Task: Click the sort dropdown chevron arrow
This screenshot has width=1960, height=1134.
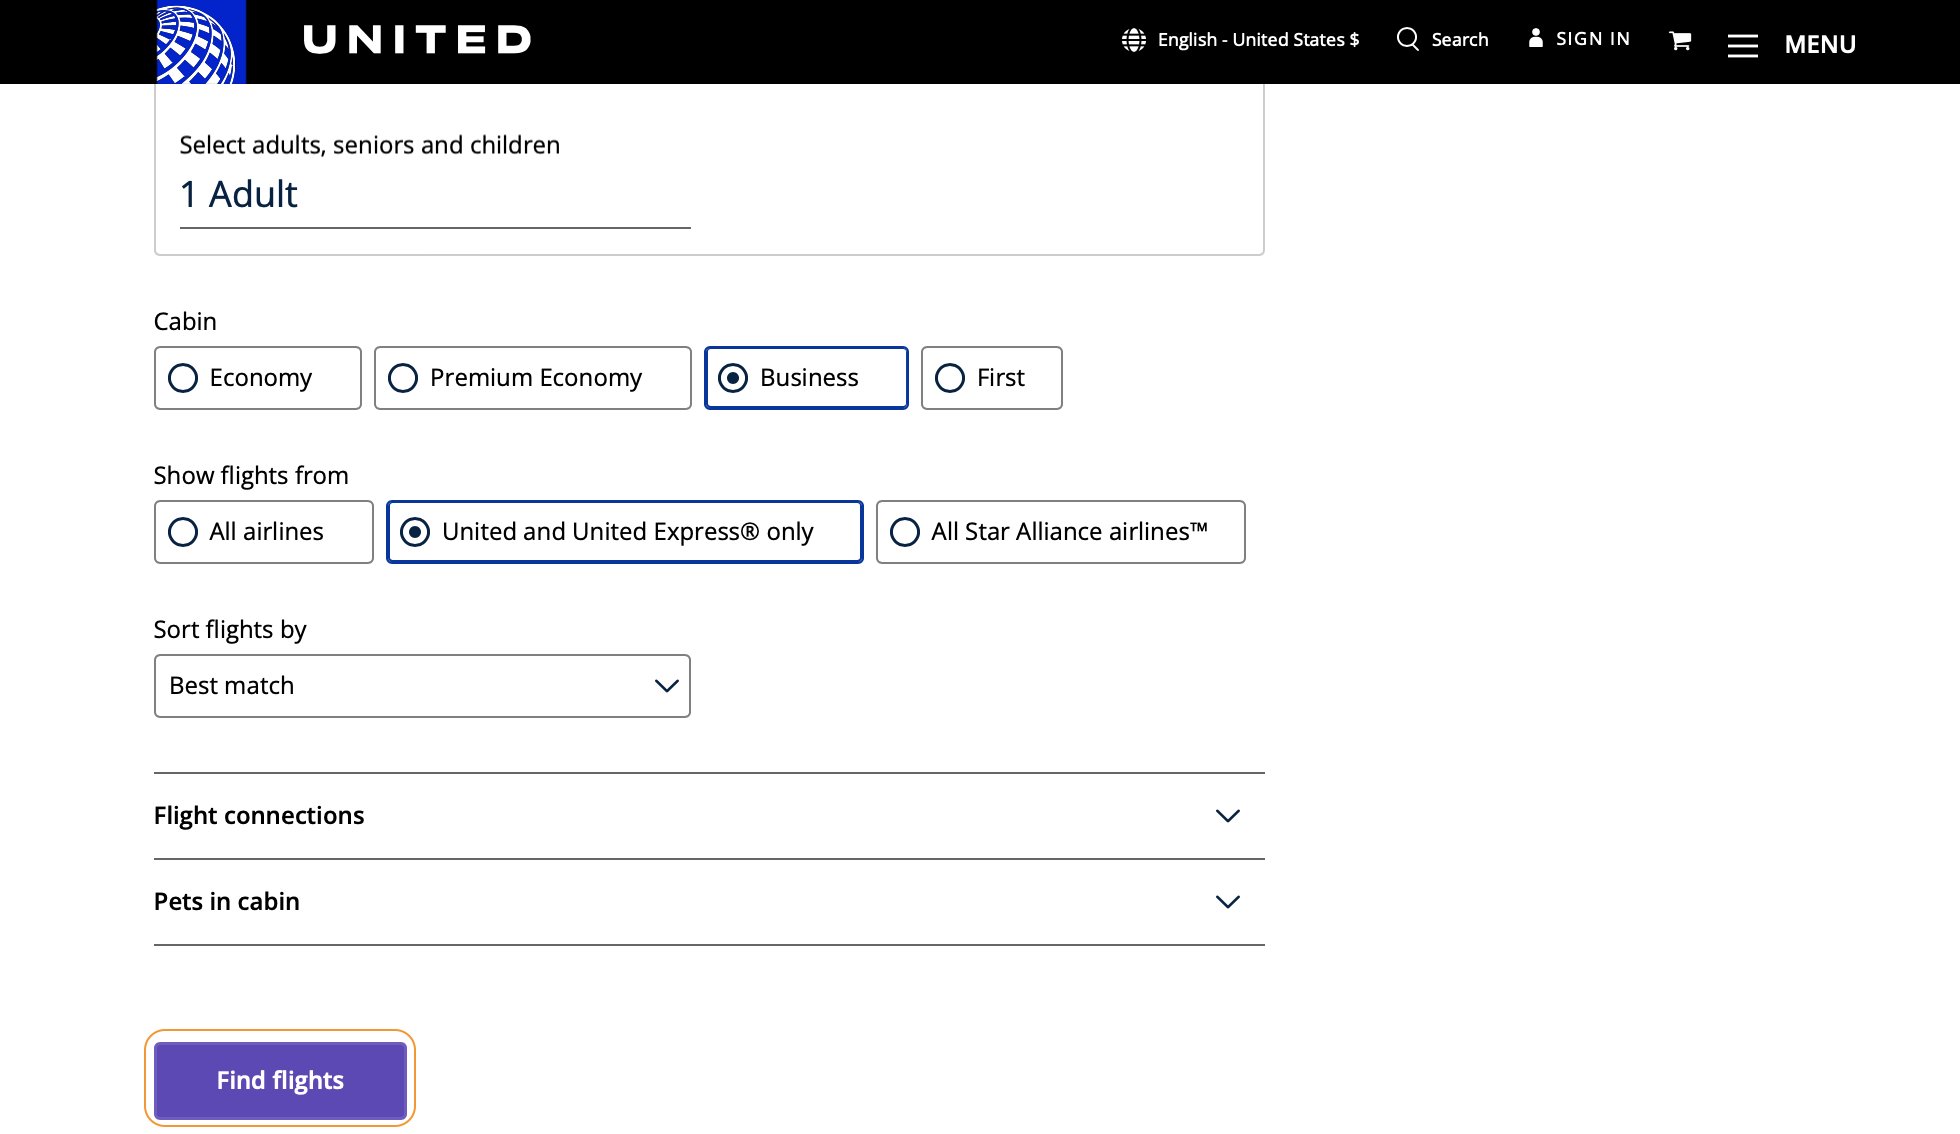Action: pyautogui.click(x=666, y=686)
